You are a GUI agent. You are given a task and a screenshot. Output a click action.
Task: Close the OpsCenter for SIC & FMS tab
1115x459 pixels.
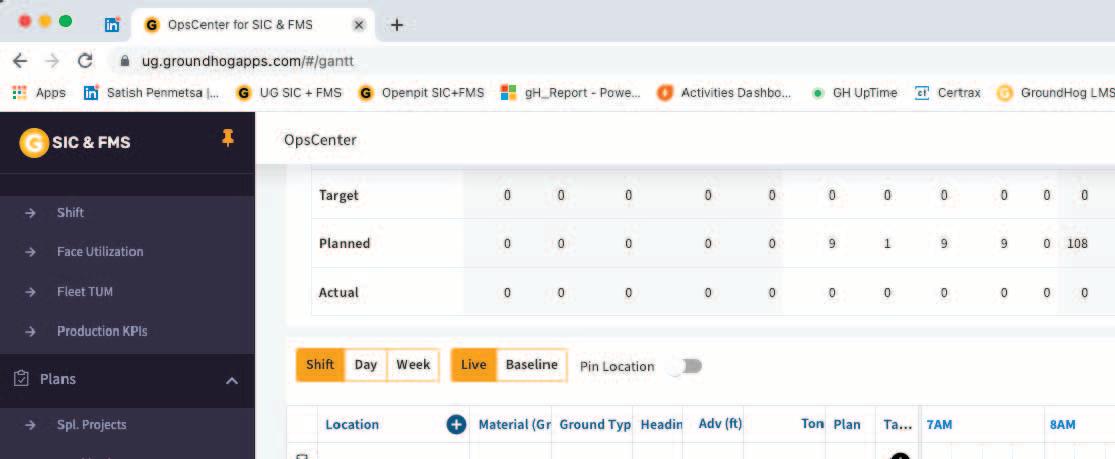(x=359, y=25)
